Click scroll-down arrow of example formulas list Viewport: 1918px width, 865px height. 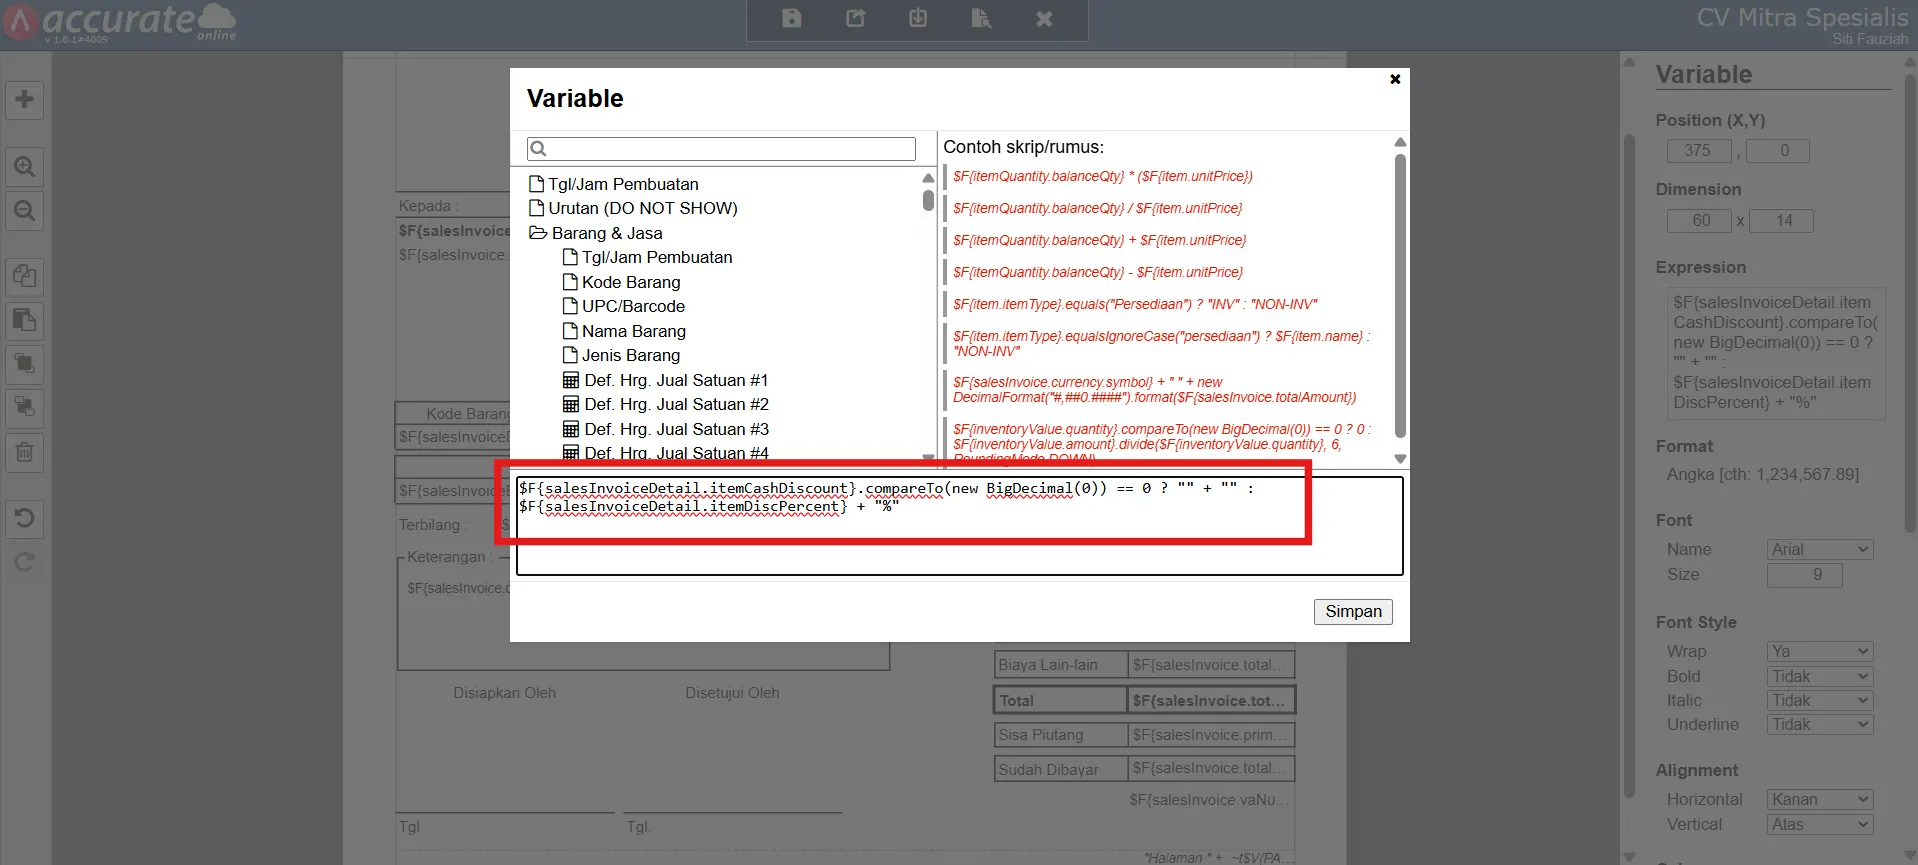click(1400, 459)
